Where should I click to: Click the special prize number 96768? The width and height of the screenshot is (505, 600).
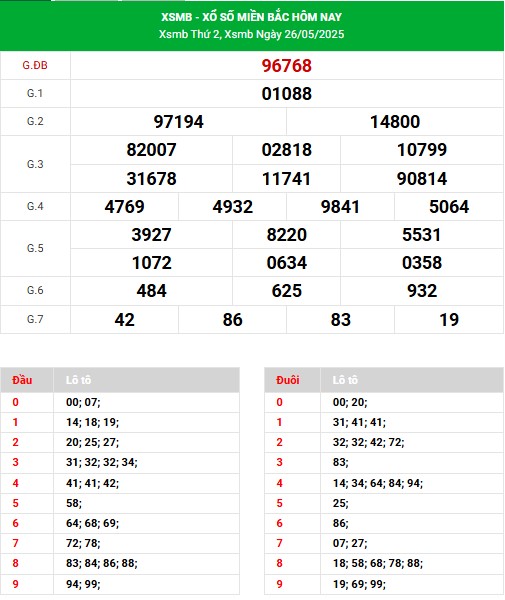[x=287, y=66]
